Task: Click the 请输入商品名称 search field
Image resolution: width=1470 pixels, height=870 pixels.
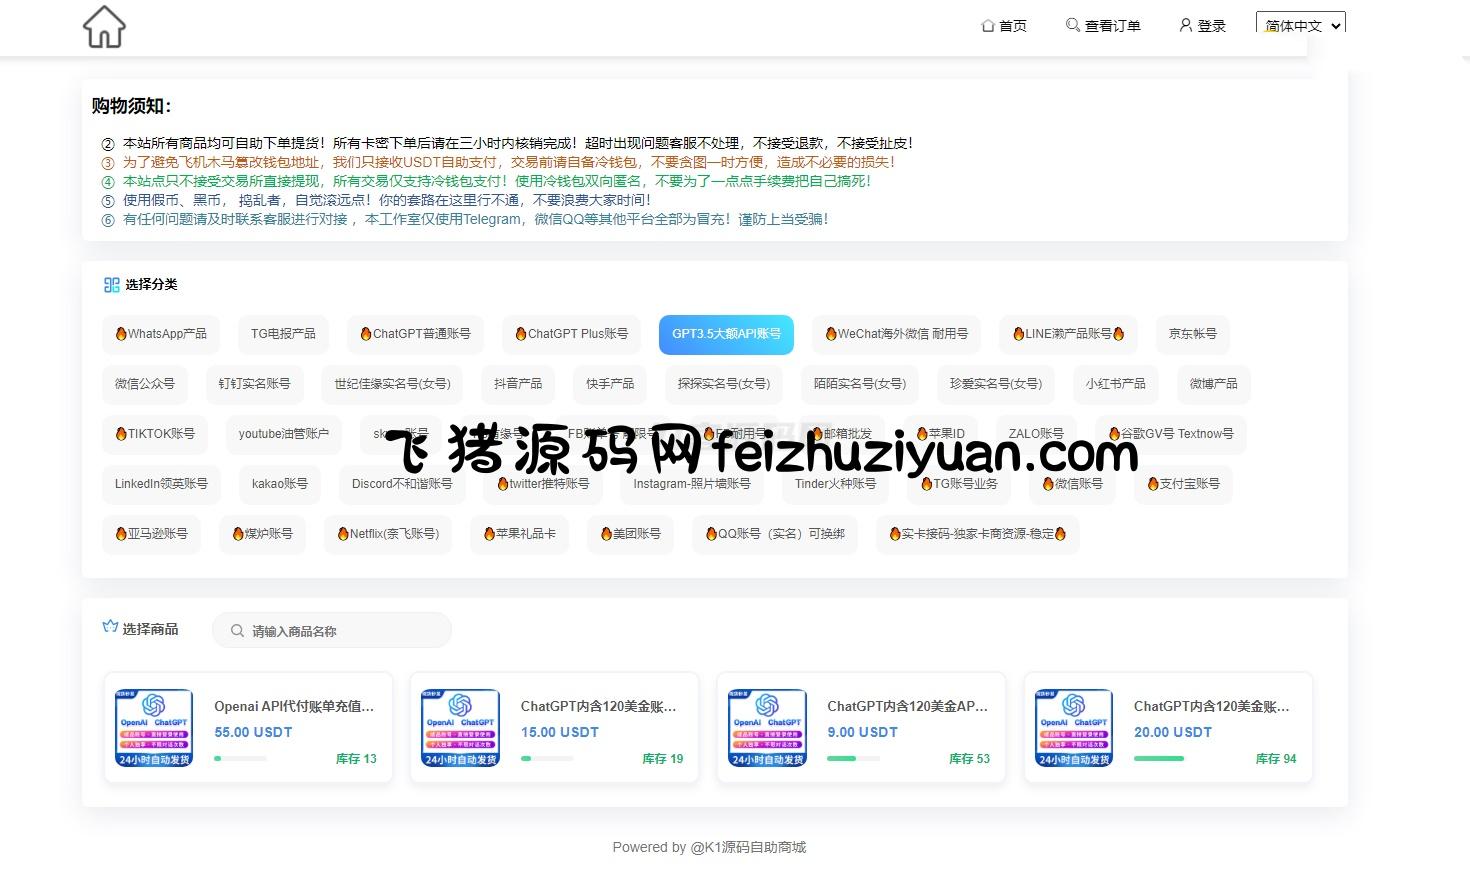Action: pyautogui.click(x=332, y=631)
